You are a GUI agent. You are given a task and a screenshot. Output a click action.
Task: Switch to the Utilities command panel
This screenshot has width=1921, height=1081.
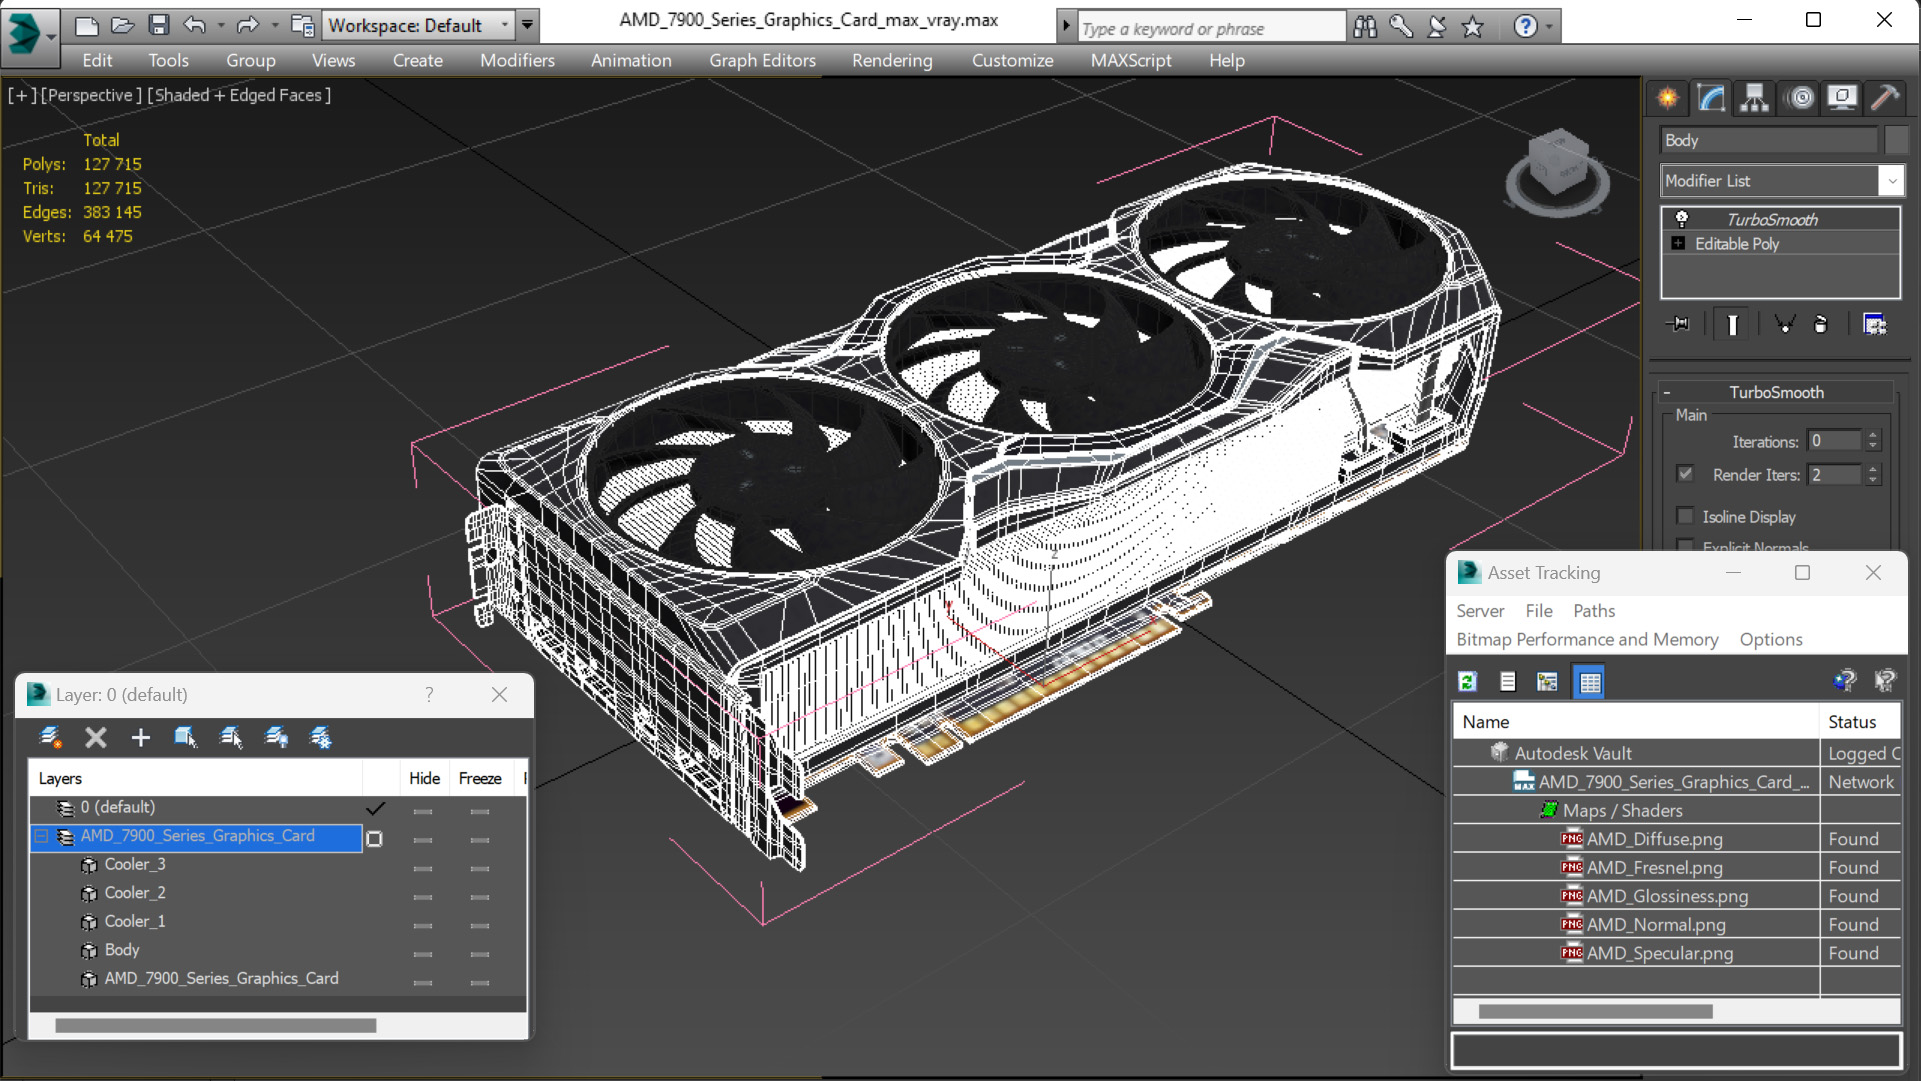(x=1885, y=98)
